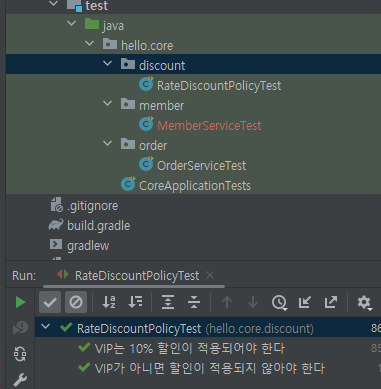Image resolution: width=381 pixels, height=389 pixels.
Task: Click Expand All in test toolbar
Action: click(168, 302)
